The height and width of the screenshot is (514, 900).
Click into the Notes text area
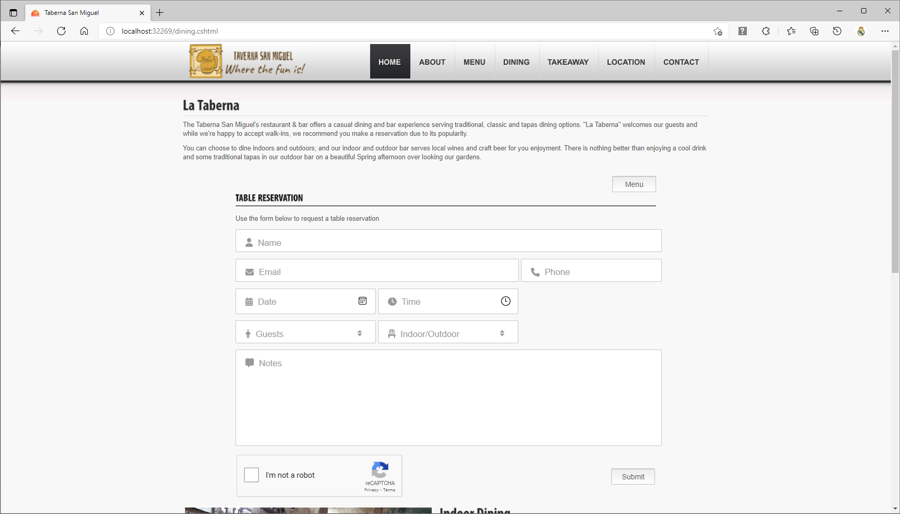tap(448, 398)
